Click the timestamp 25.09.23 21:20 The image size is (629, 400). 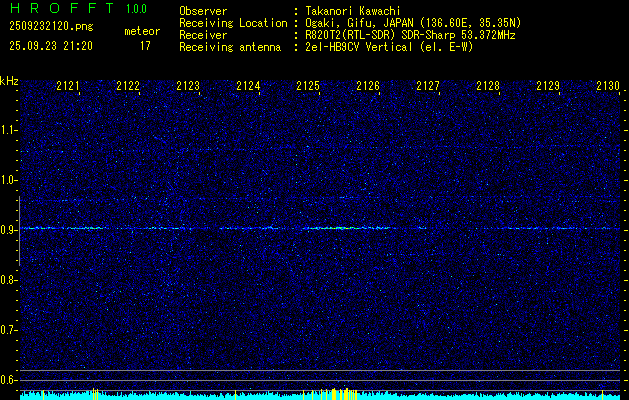[51, 46]
